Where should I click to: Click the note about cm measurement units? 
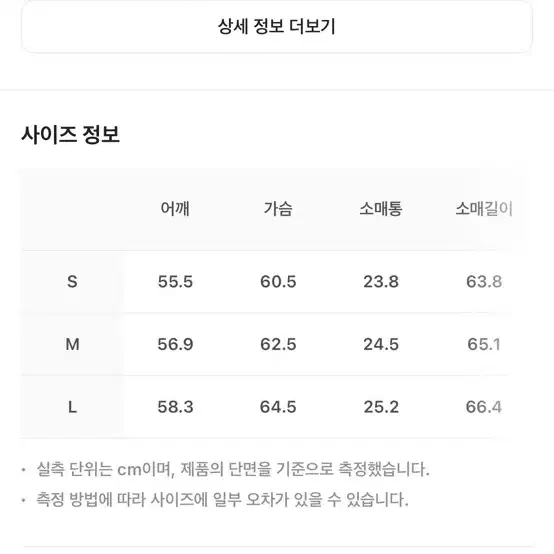[233, 469]
